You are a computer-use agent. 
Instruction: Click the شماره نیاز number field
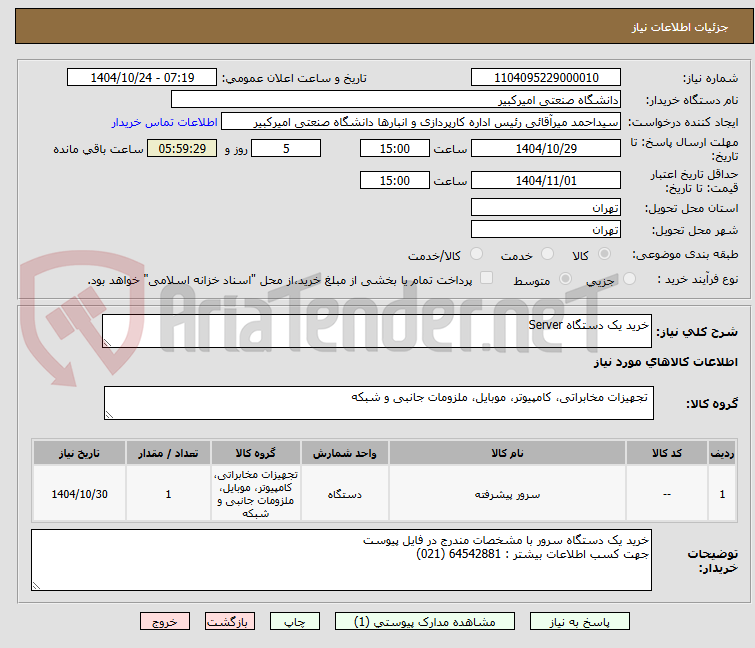546,78
